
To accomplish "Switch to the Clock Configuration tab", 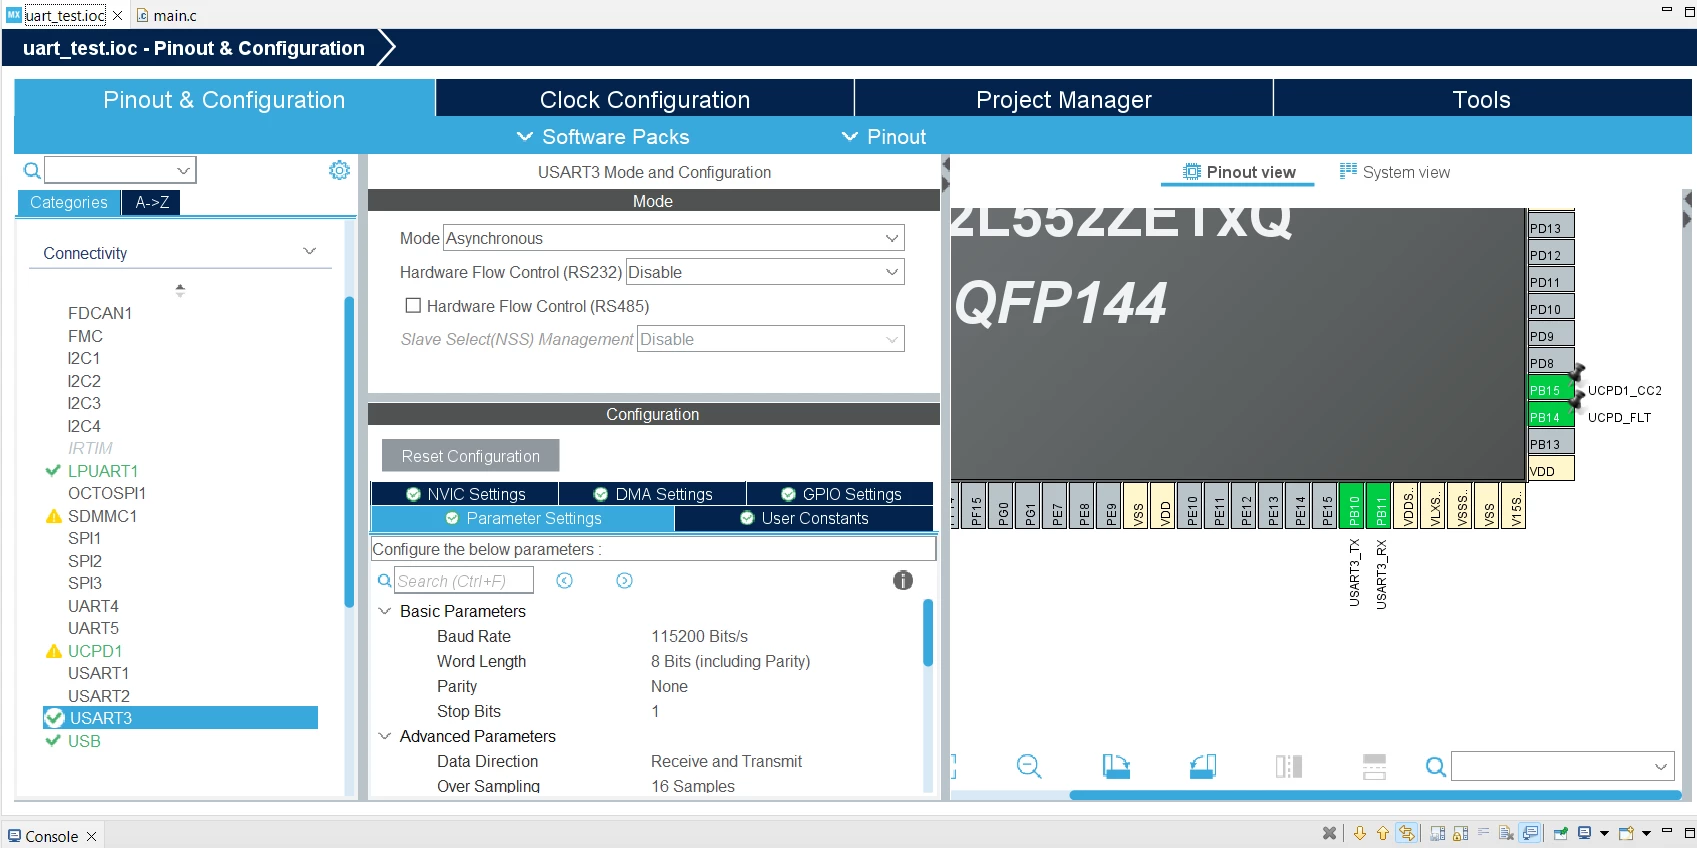I will pos(645,100).
